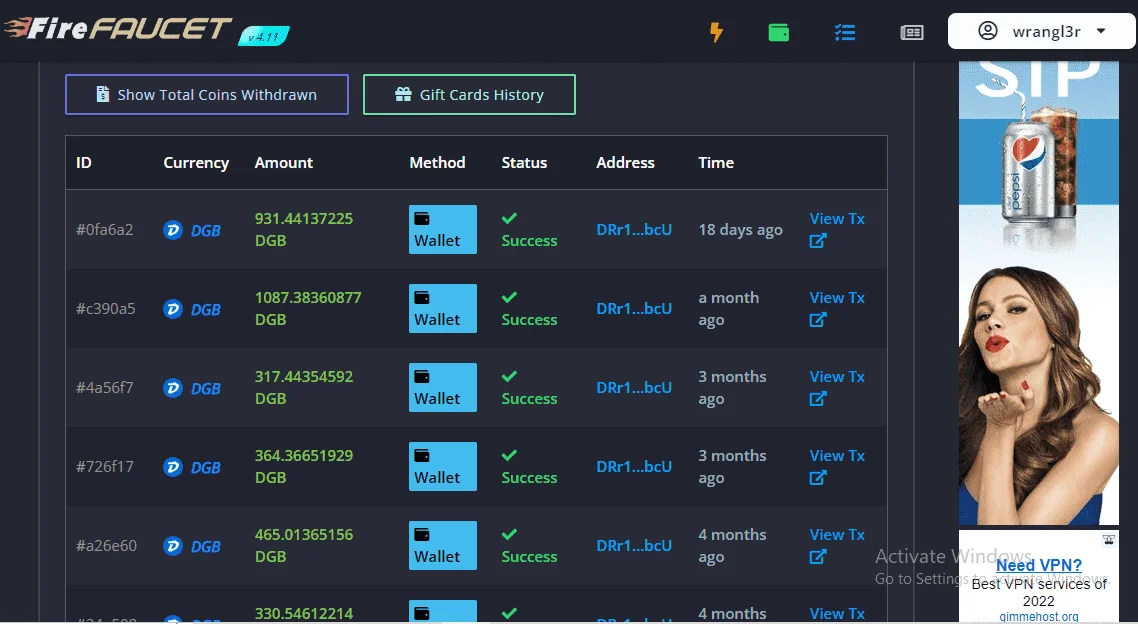Expand the wrangl3r account dropdown
This screenshot has height=624, width=1138.
1041,31
